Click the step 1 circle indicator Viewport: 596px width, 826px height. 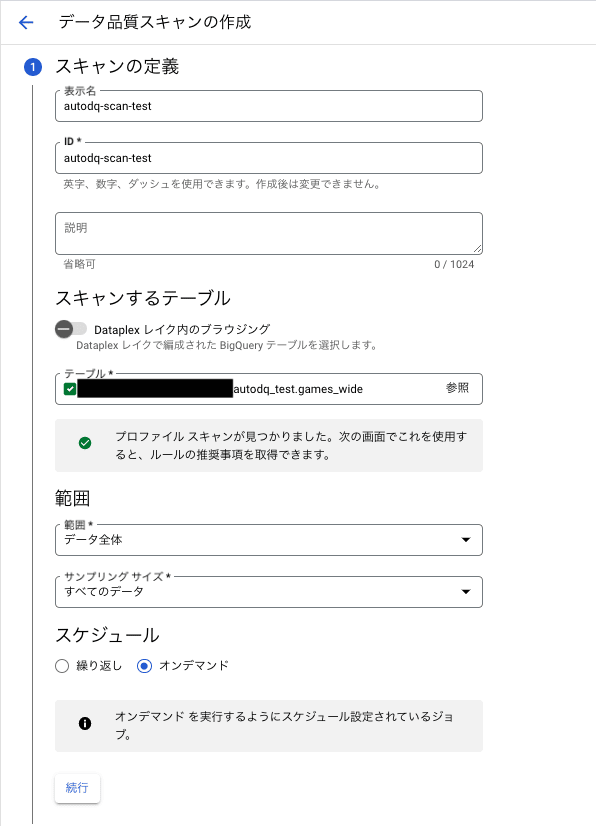point(33,67)
